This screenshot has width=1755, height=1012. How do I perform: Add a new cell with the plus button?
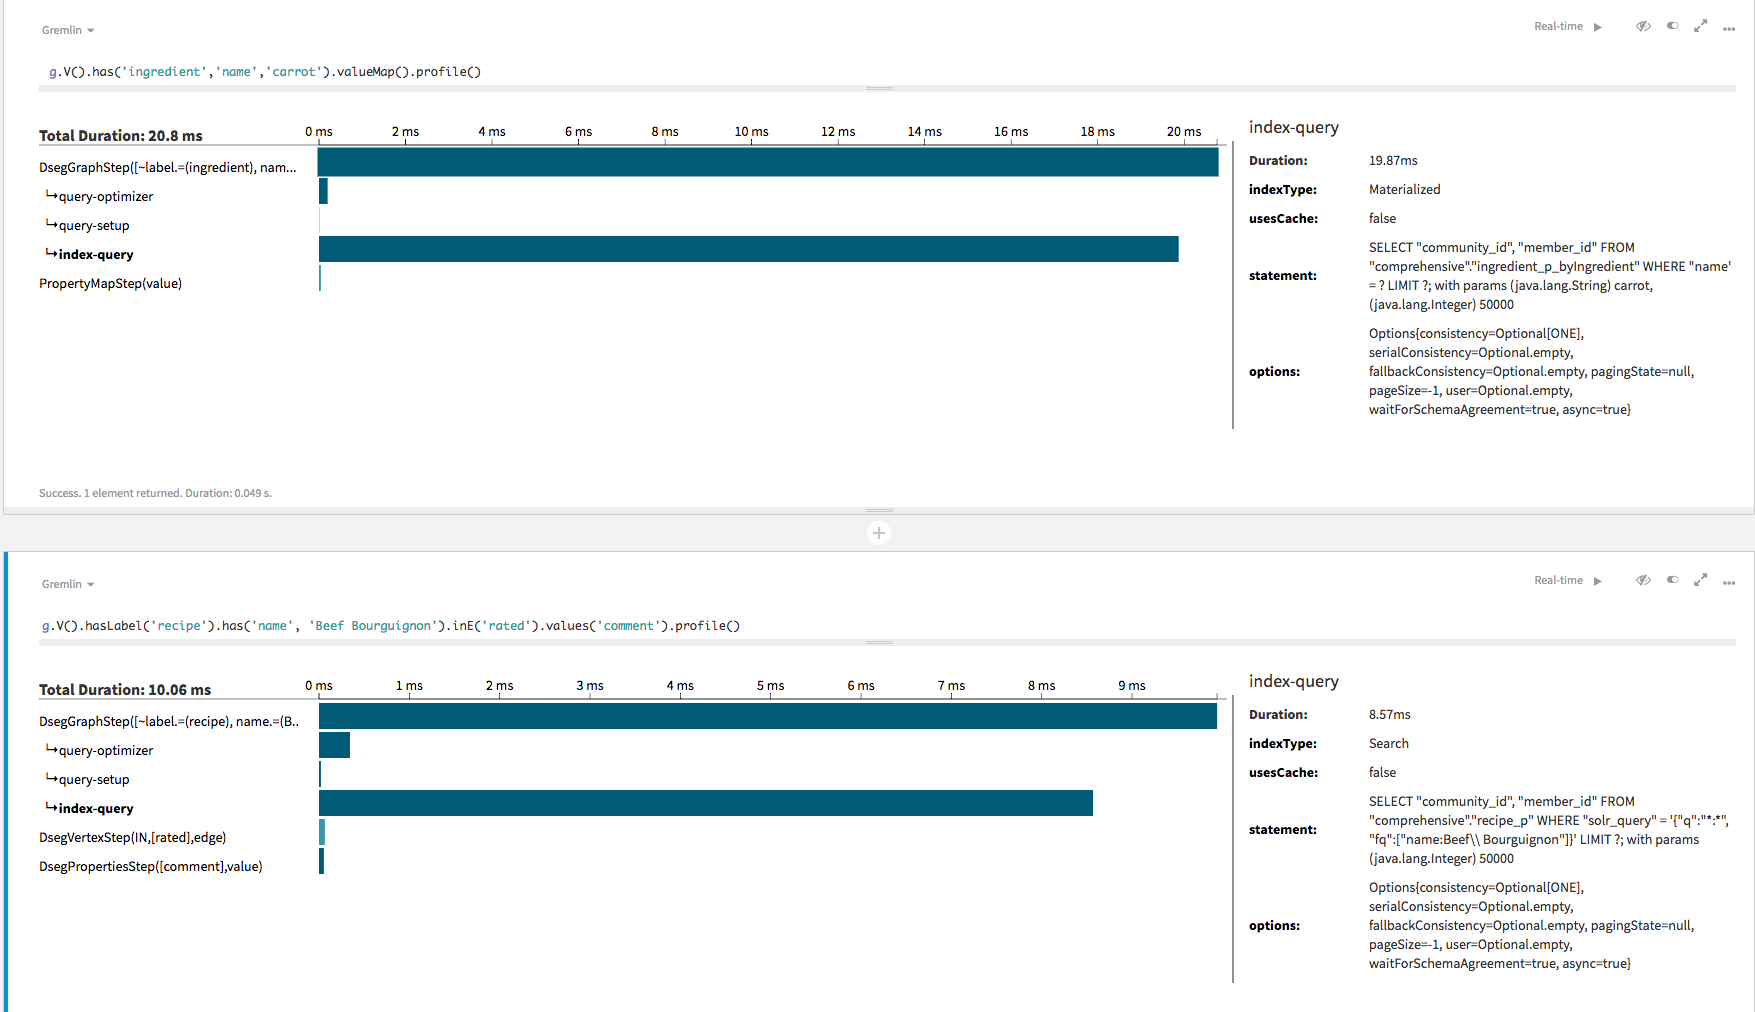click(878, 532)
